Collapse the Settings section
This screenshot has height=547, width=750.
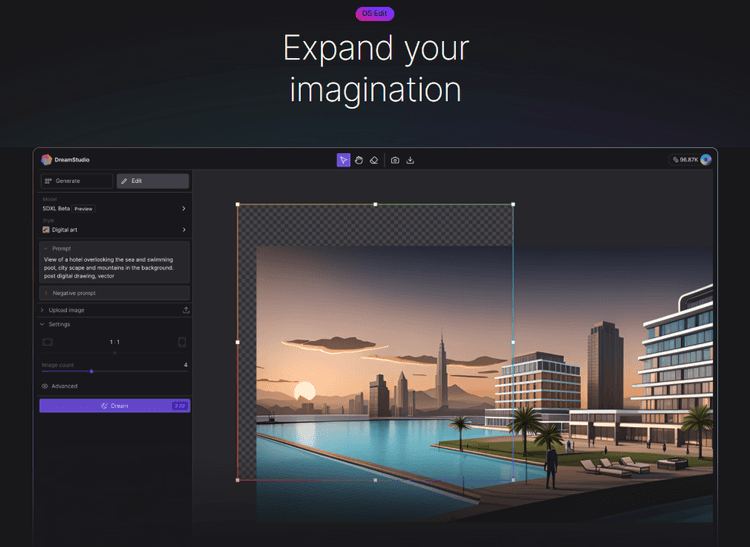click(42, 324)
